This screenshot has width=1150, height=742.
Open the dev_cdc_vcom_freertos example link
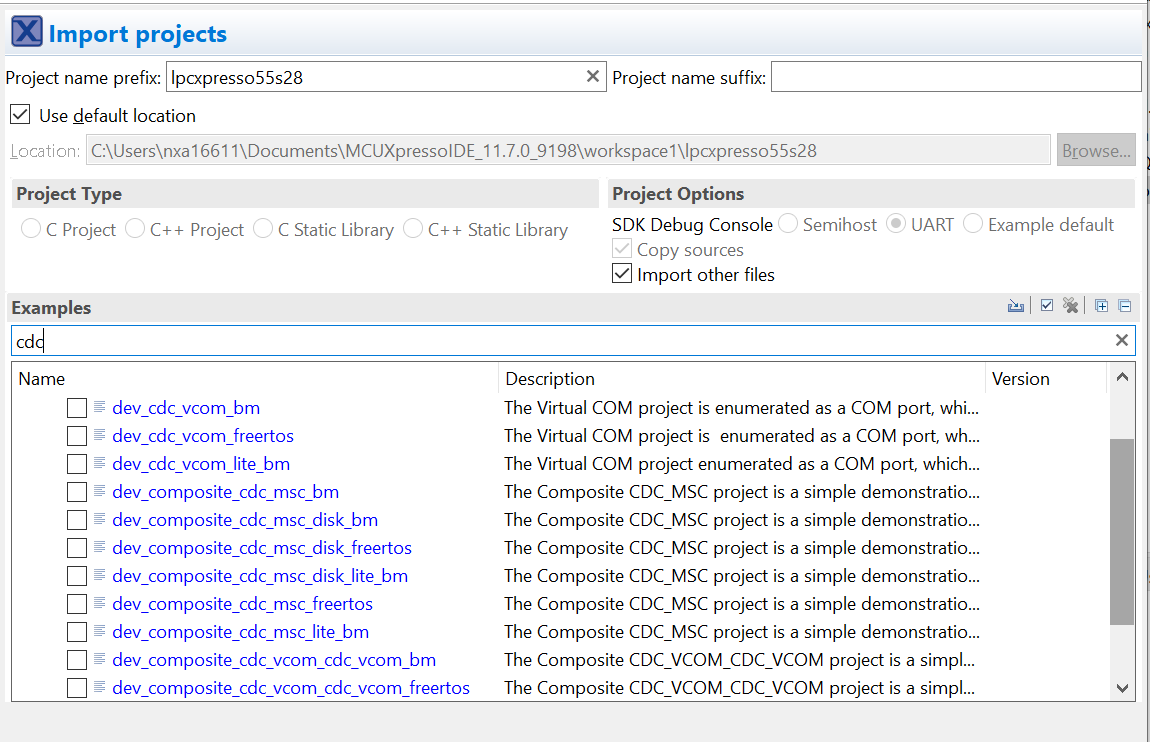click(x=203, y=435)
